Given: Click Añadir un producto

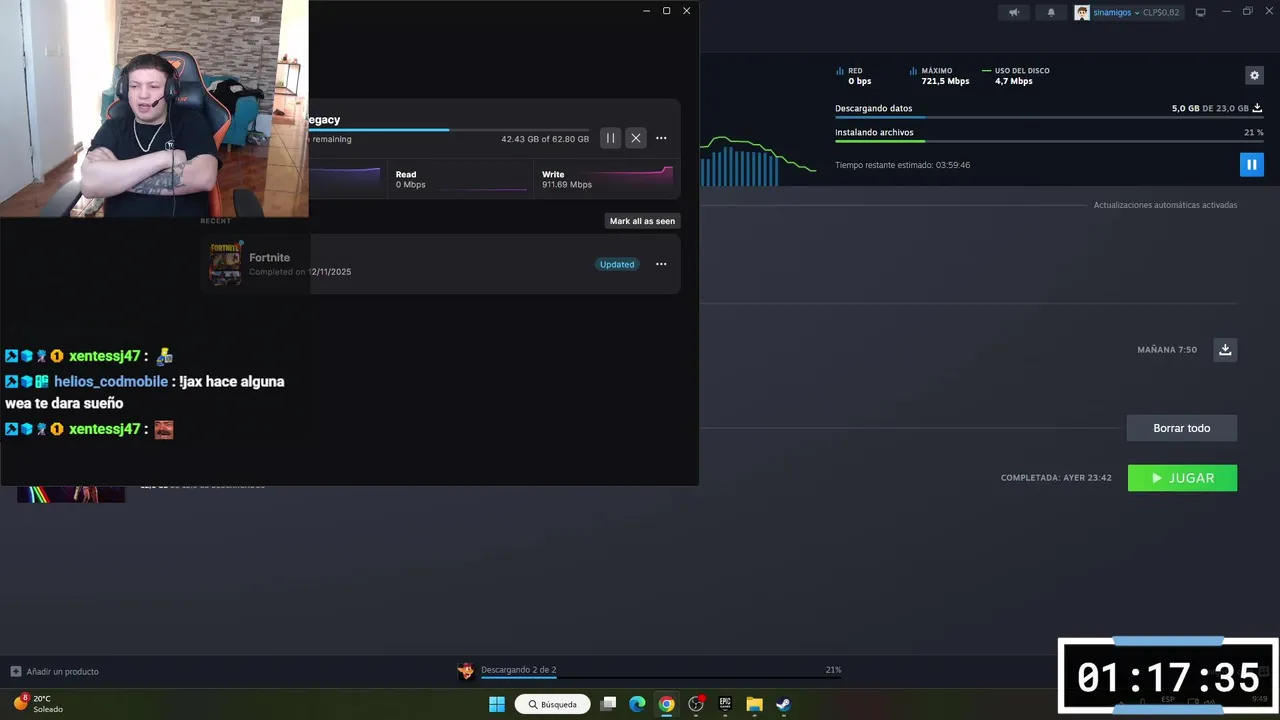Looking at the screenshot, I should click(55, 671).
